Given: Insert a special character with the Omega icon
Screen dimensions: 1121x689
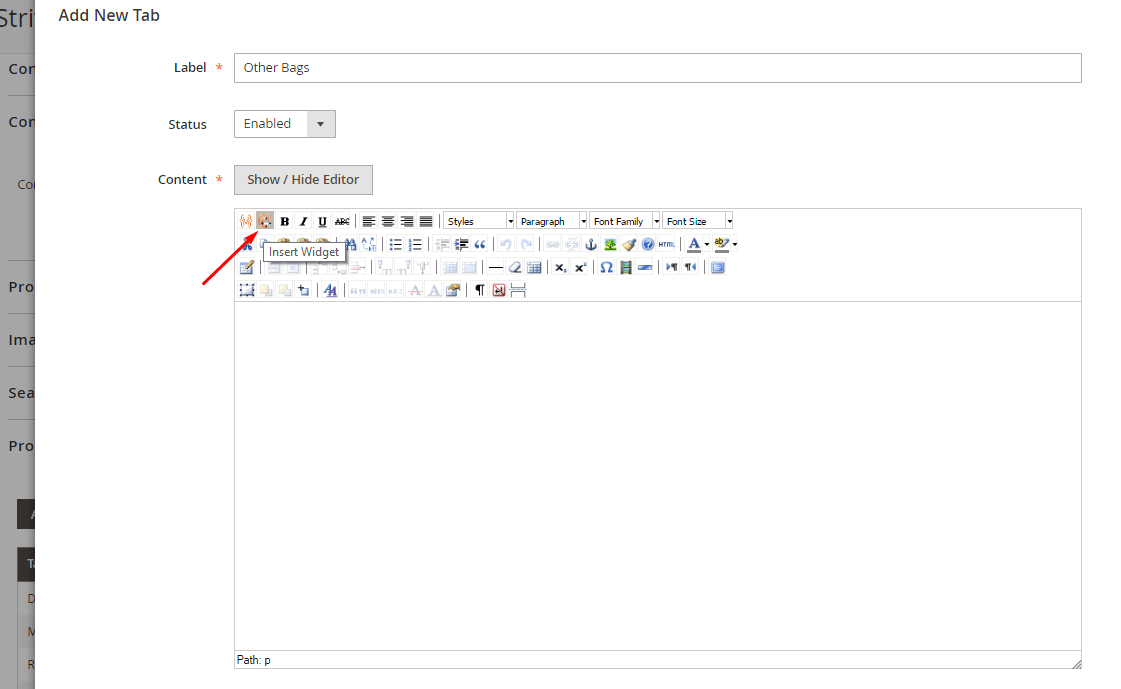Looking at the screenshot, I should tap(606, 267).
